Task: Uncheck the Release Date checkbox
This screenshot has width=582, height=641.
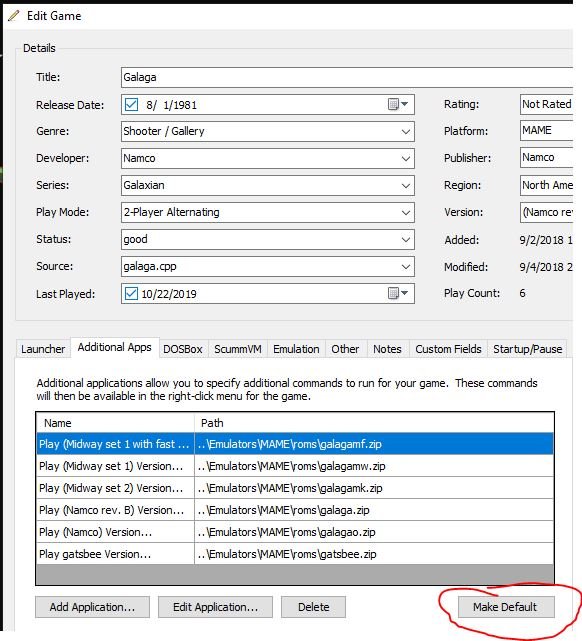Action: [x=131, y=104]
